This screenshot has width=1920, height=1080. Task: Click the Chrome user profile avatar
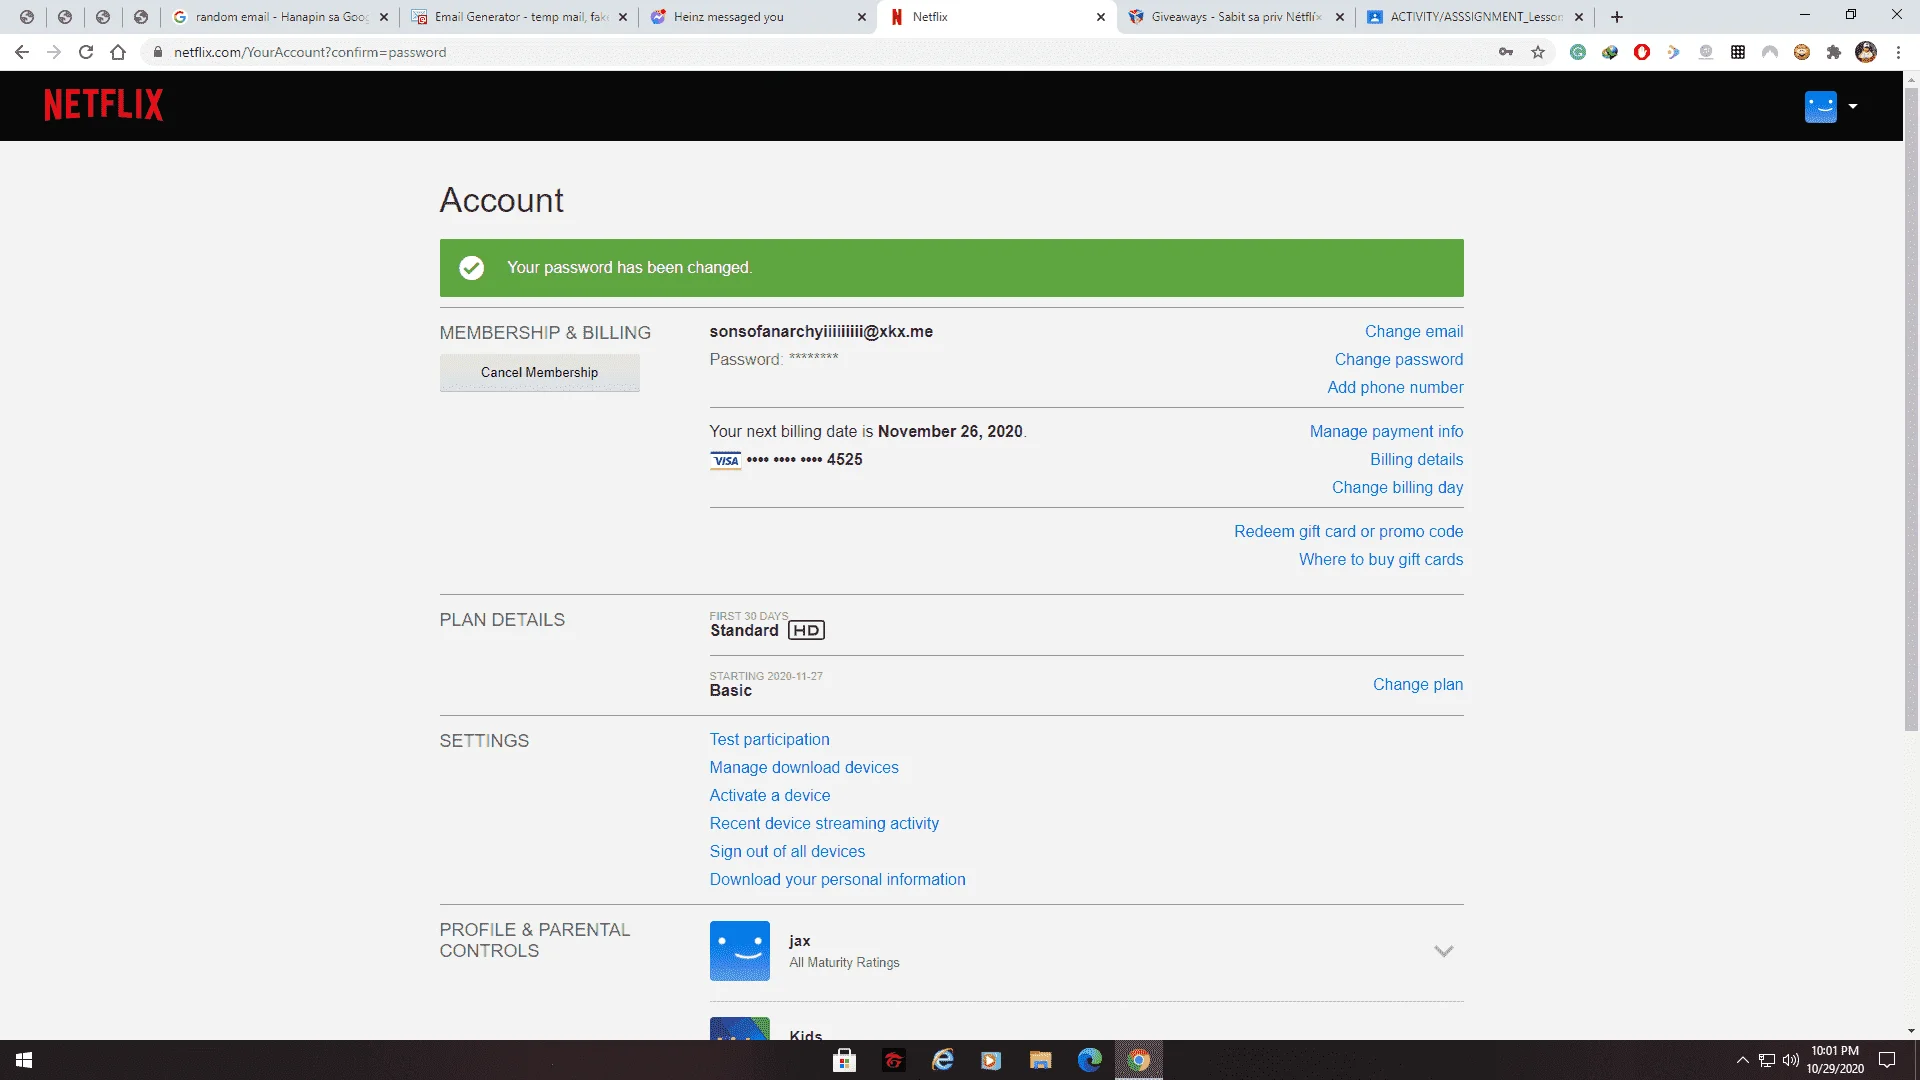(x=1865, y=52)
